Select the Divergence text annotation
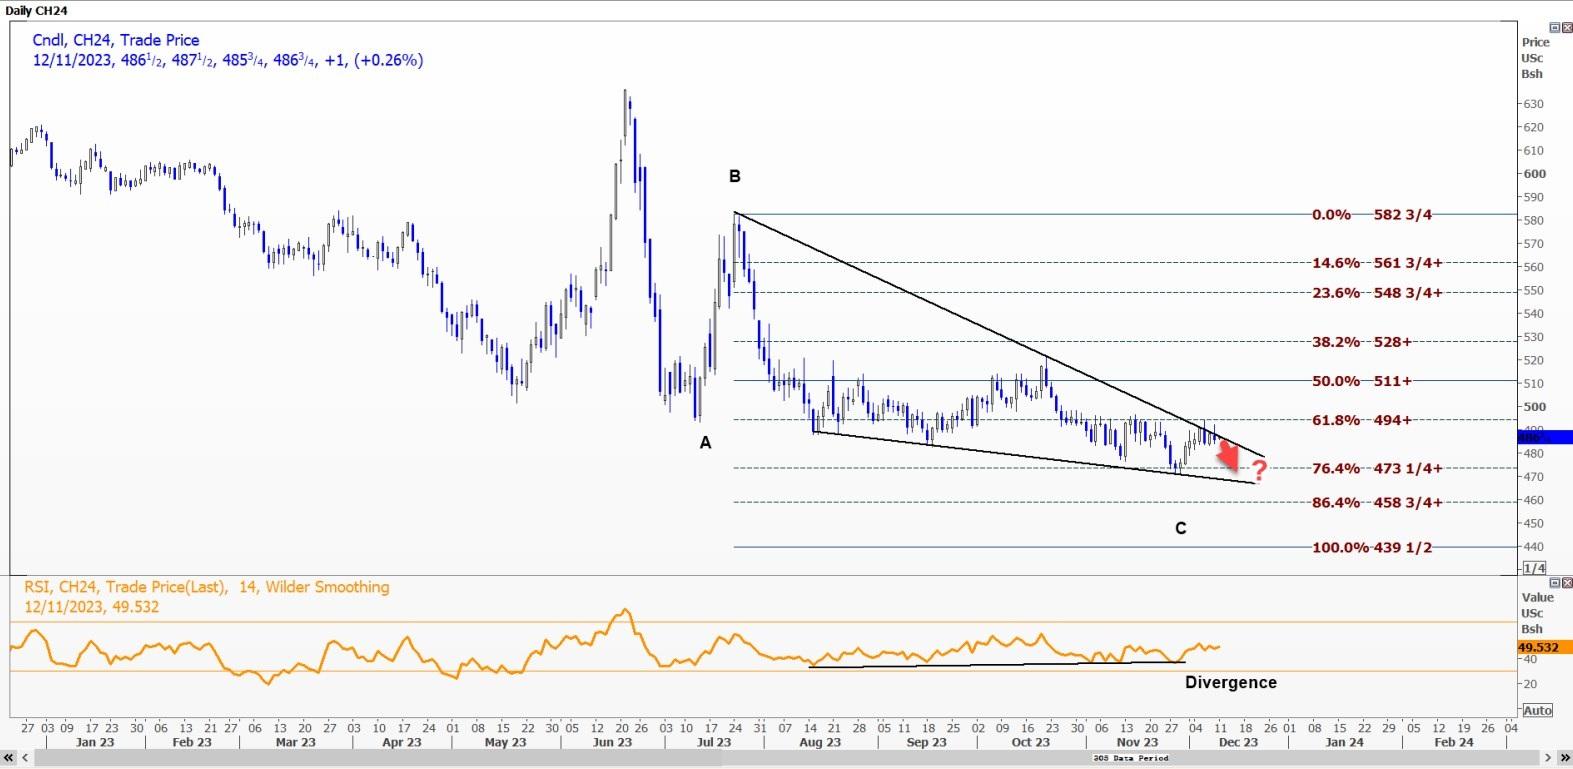 point(1230,682)
